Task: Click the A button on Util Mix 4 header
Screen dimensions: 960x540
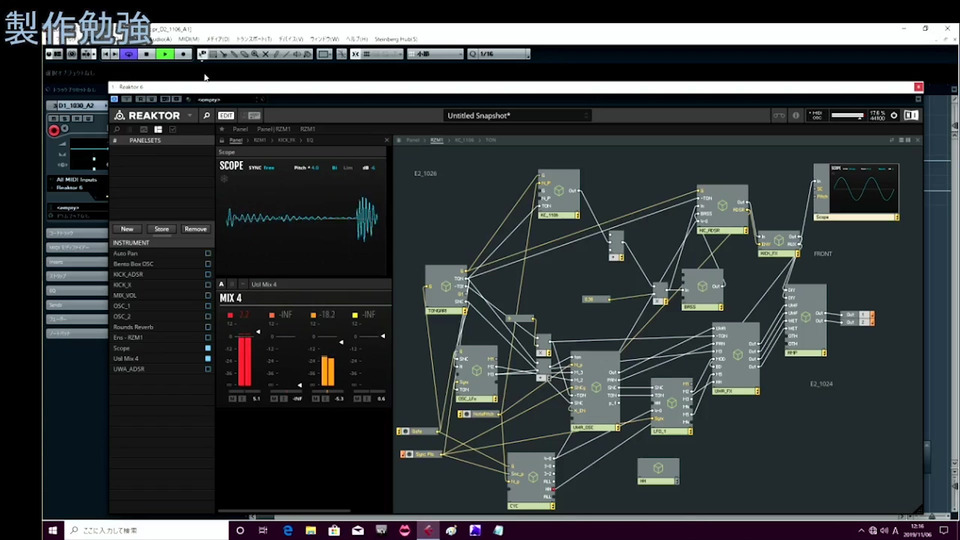Action: pyautogui.click(x=221, y=284)
